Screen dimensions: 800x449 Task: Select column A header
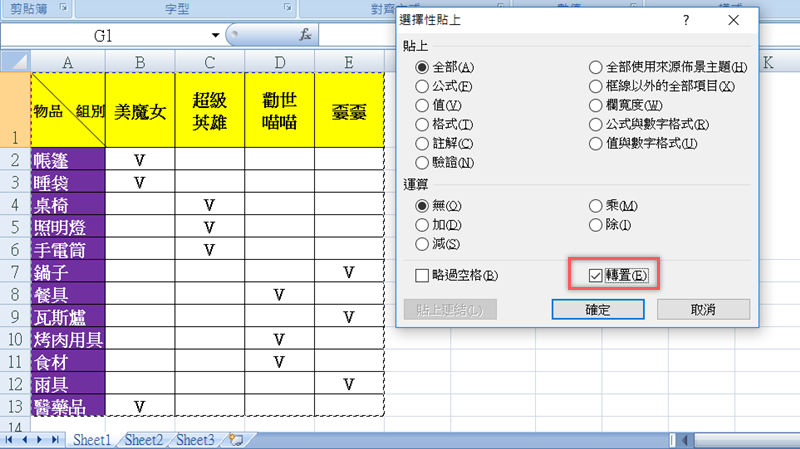[68, 62]
